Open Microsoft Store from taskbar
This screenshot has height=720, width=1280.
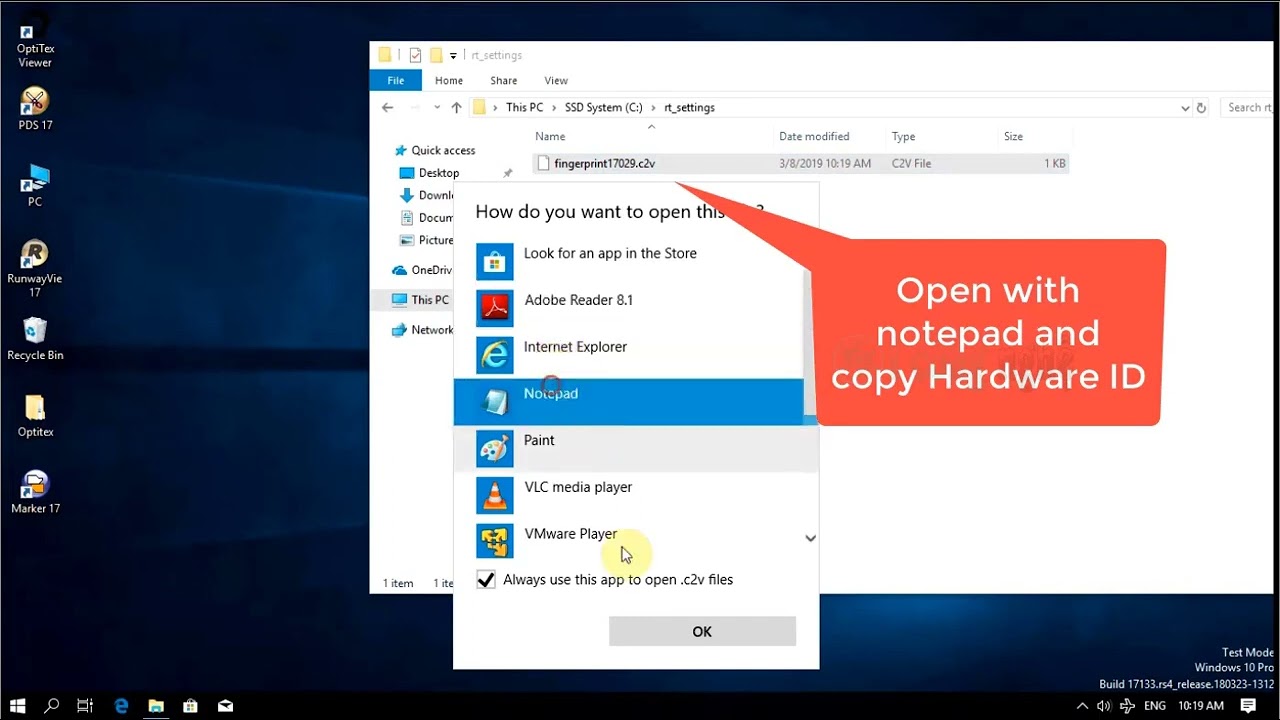click(x=190, y=706)
